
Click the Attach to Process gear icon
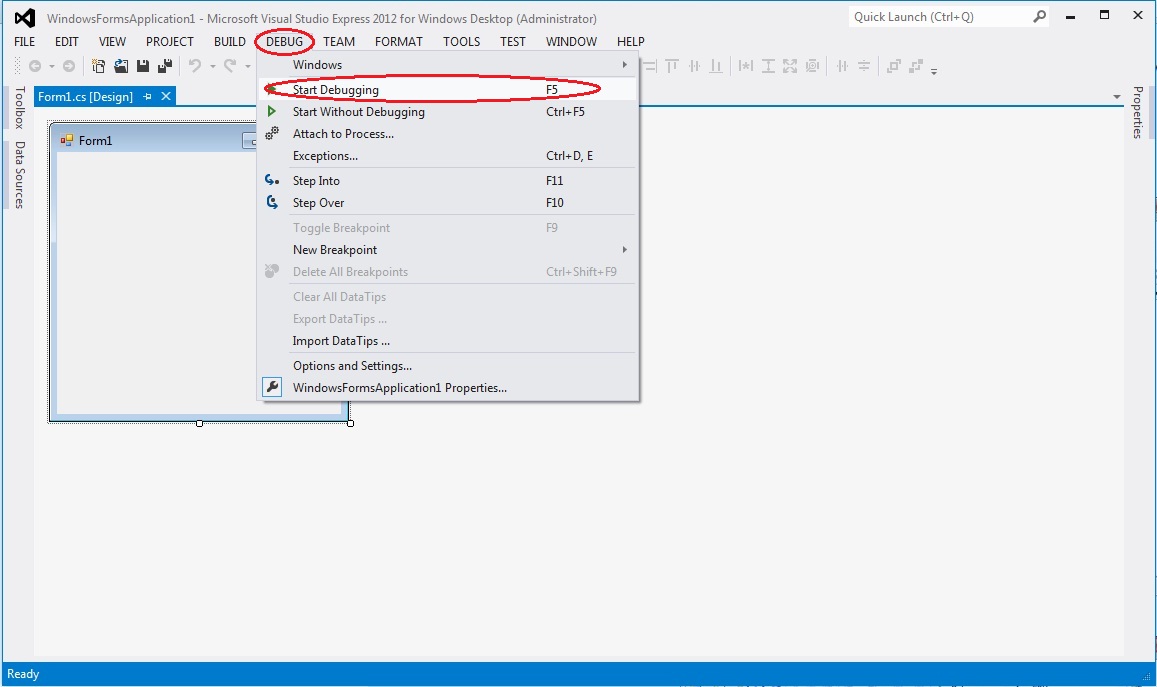coord(272,134)
